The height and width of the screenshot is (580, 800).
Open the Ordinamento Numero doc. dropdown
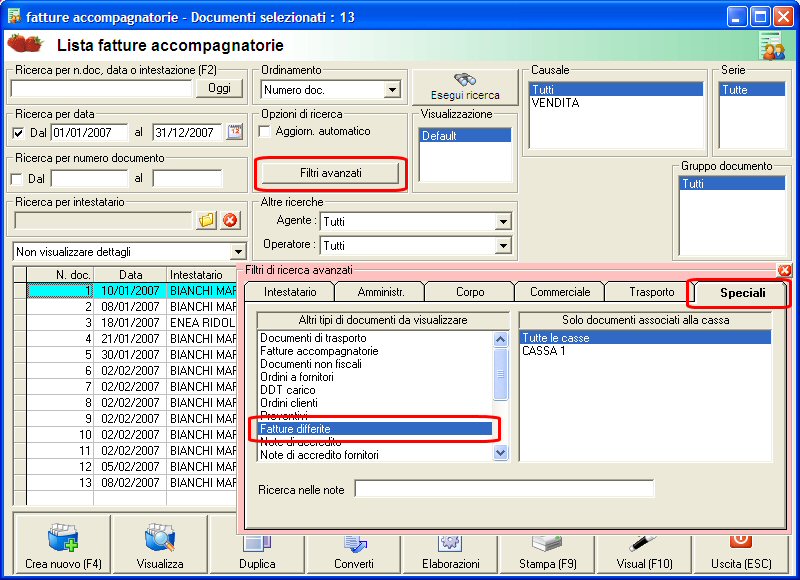pos(392,90)
